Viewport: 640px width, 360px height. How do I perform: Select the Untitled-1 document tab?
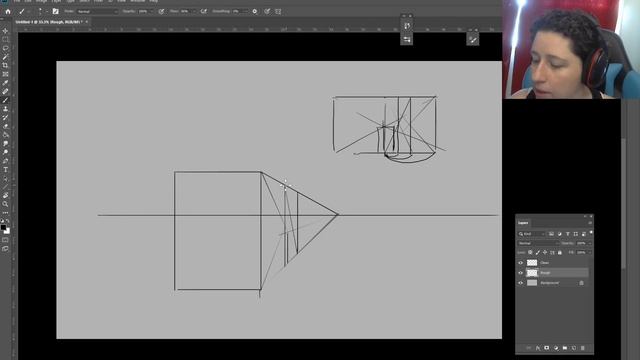pos(49,22)
